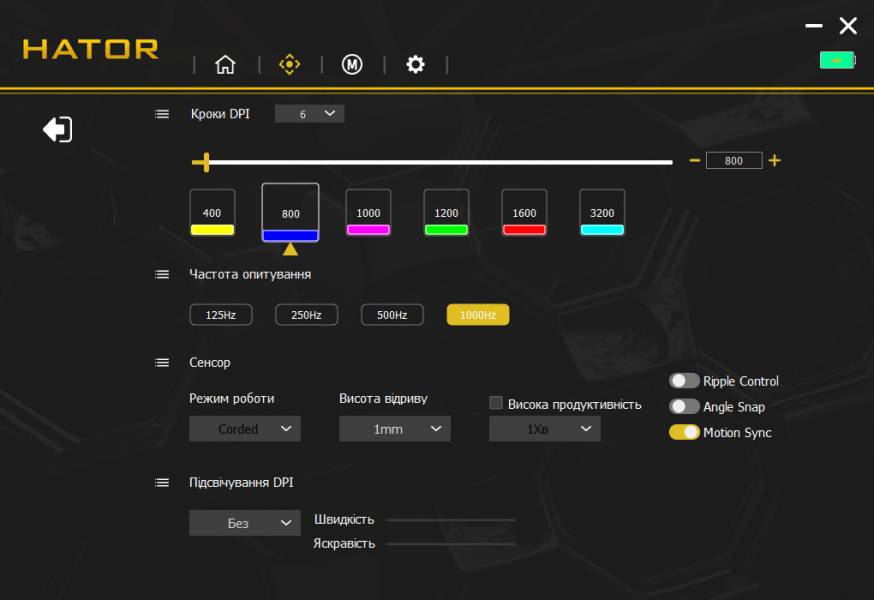Viewport: 874px width, 600px height.
Task: Click the battery status indicator
Action: tap(837, 60)
